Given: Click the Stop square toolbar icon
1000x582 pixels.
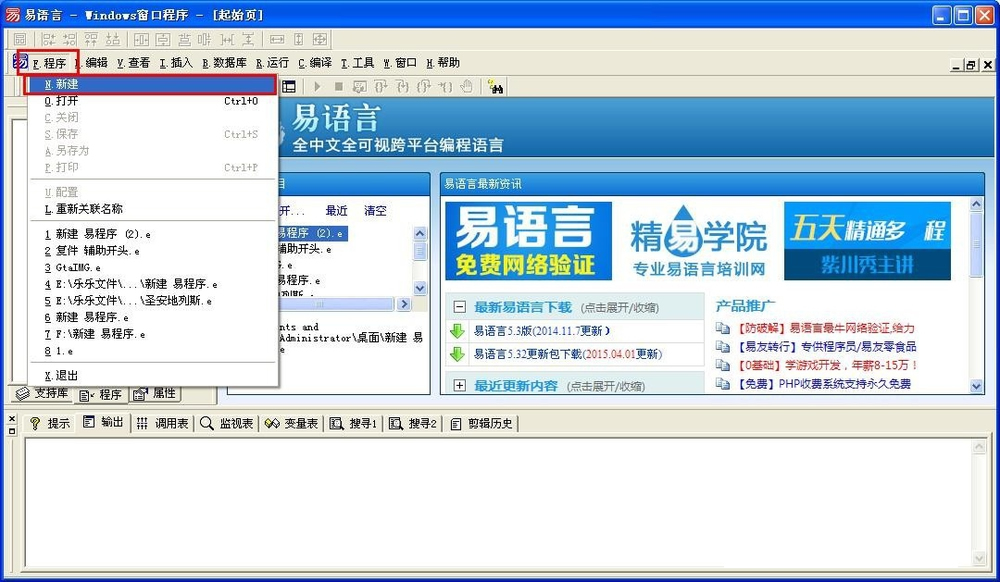Looking at the screenshot, I should (x=339, y=86).
